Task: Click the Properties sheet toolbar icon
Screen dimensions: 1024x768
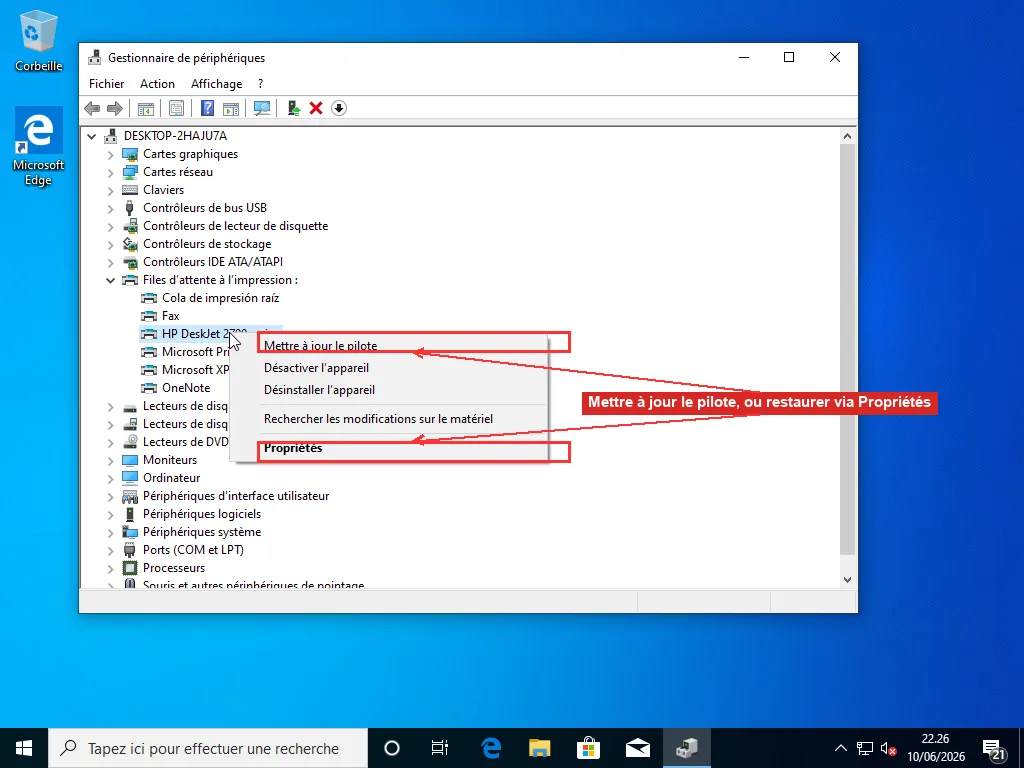Action: pyautogui.click(x=176, y=108)
